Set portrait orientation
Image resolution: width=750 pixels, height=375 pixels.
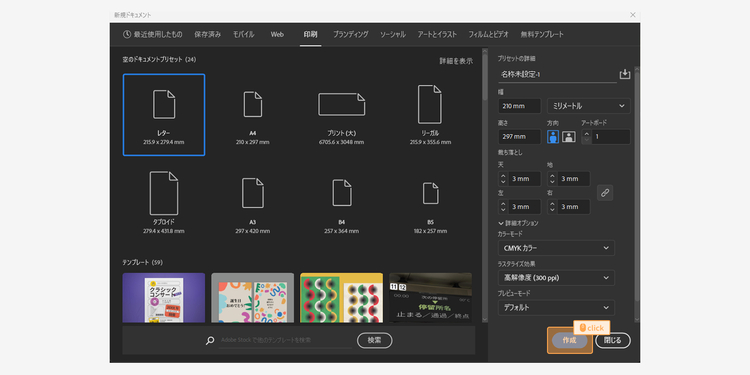coord(553,137)
